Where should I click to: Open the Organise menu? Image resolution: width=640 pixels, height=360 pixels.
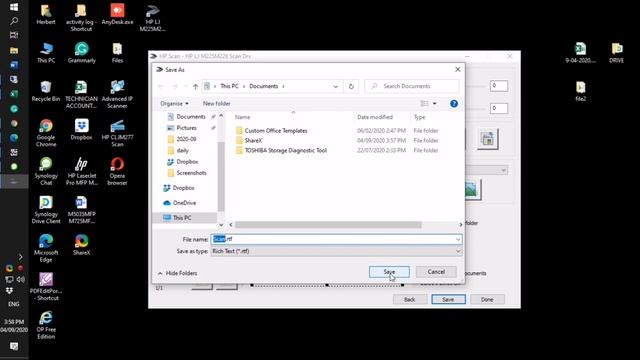pyautogui.click(x=174, y=104)
